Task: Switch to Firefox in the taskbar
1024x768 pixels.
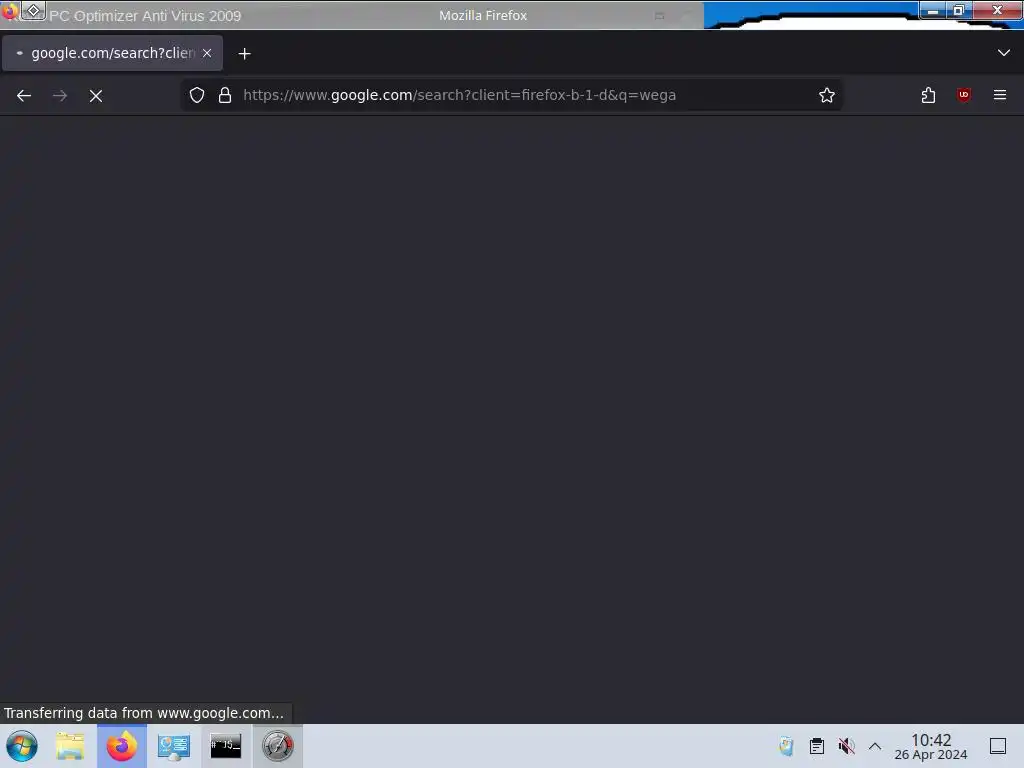Action: (122, 746)
